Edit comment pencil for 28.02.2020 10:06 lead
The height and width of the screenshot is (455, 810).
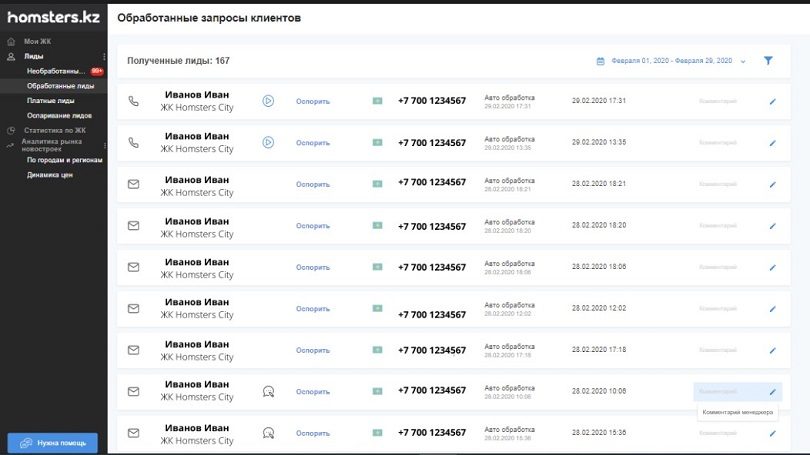tap(772, 392)
